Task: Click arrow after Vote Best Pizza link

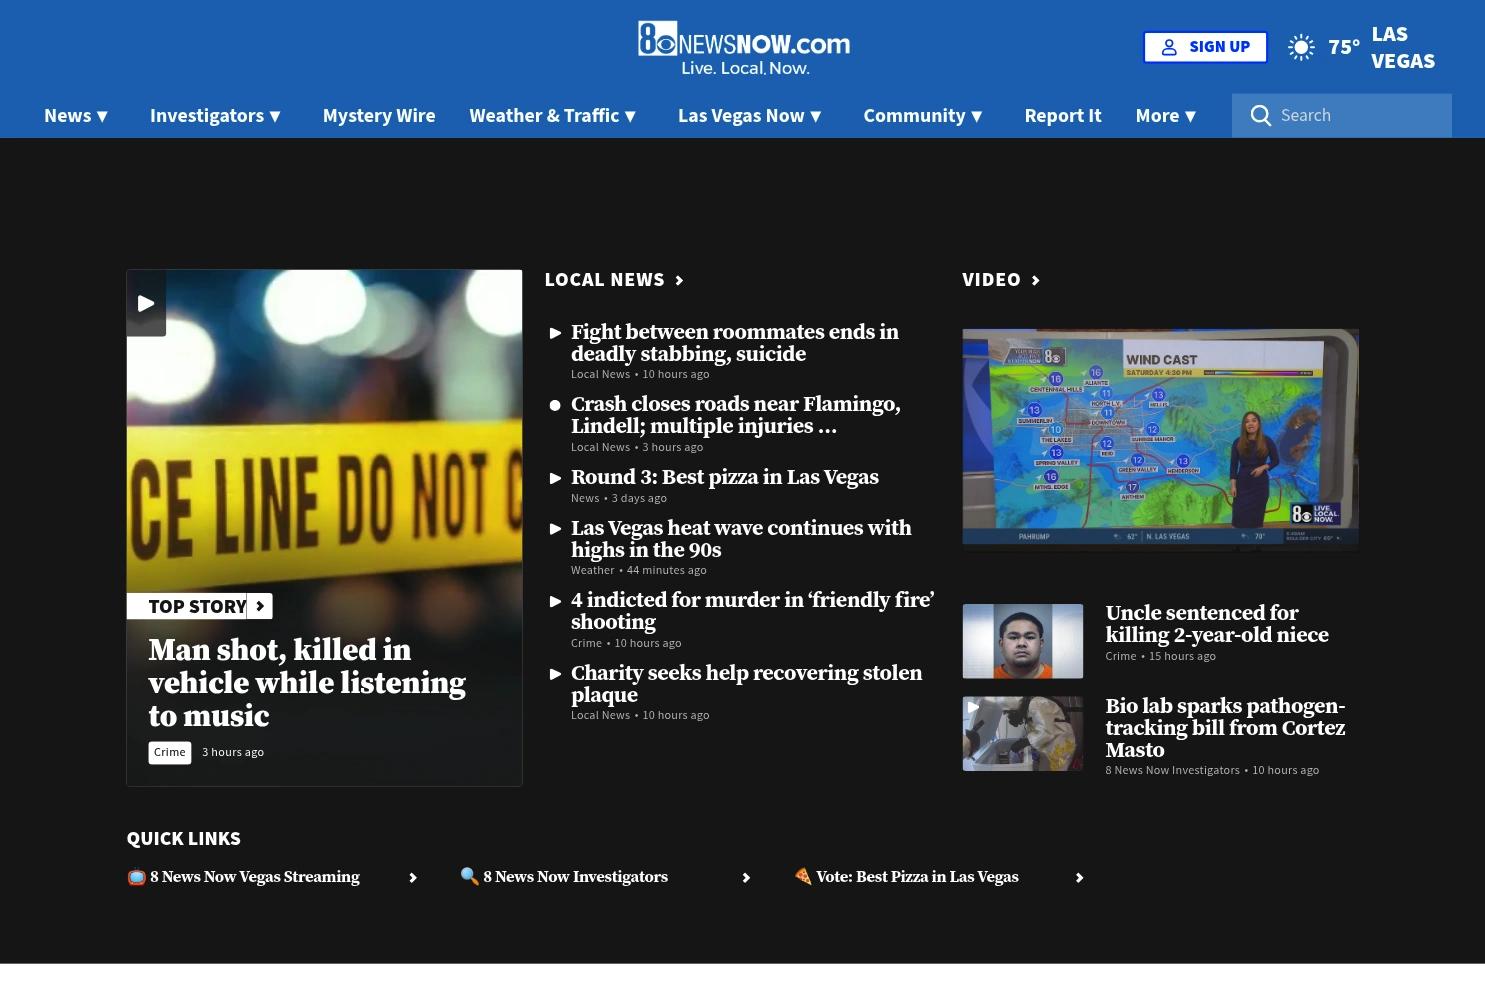Action: pyautogui.click(x=1079, y=878)
